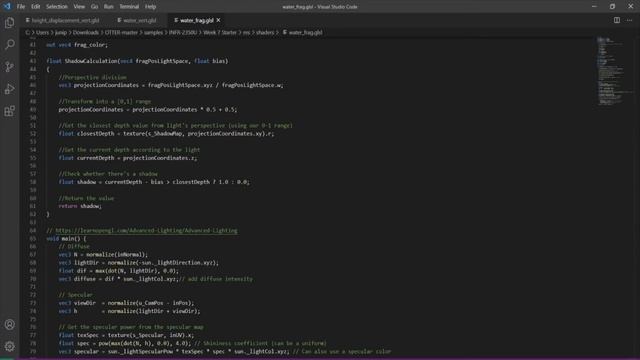Click the 'return shadow;' statement
The image size is (640, 360).
pos(80,206)
